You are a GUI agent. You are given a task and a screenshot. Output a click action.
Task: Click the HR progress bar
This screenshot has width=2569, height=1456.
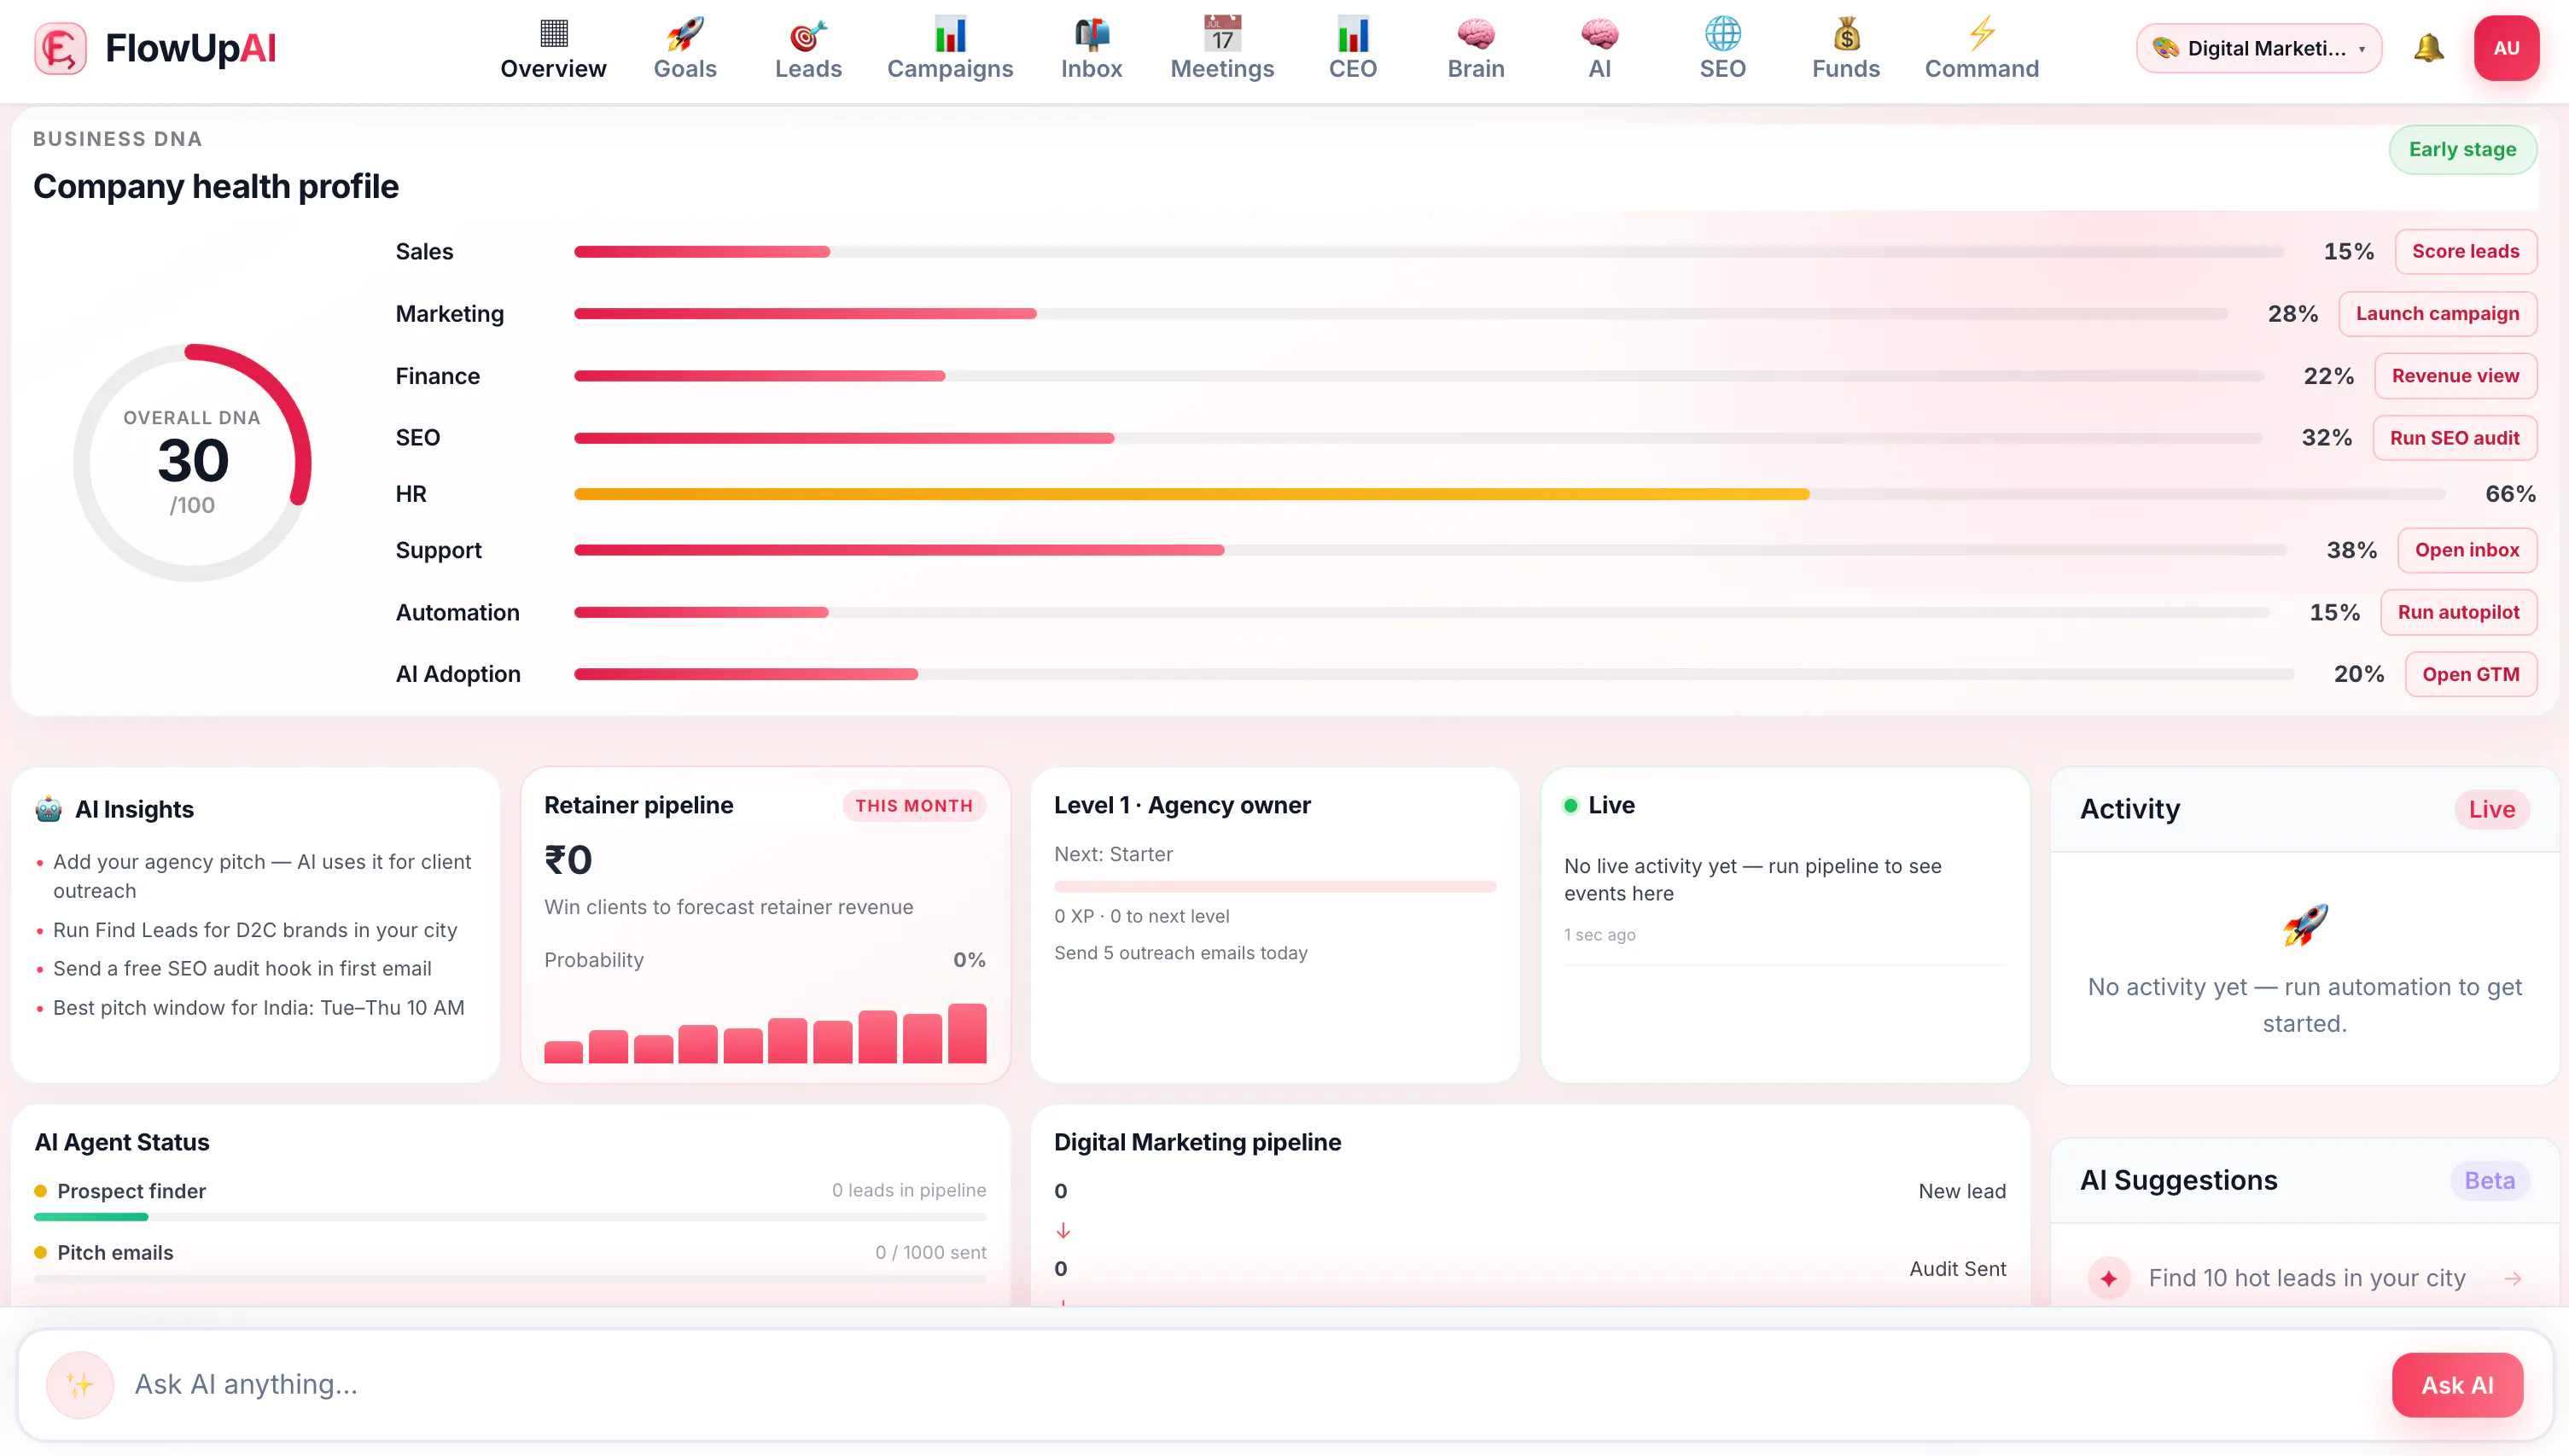1509,494
